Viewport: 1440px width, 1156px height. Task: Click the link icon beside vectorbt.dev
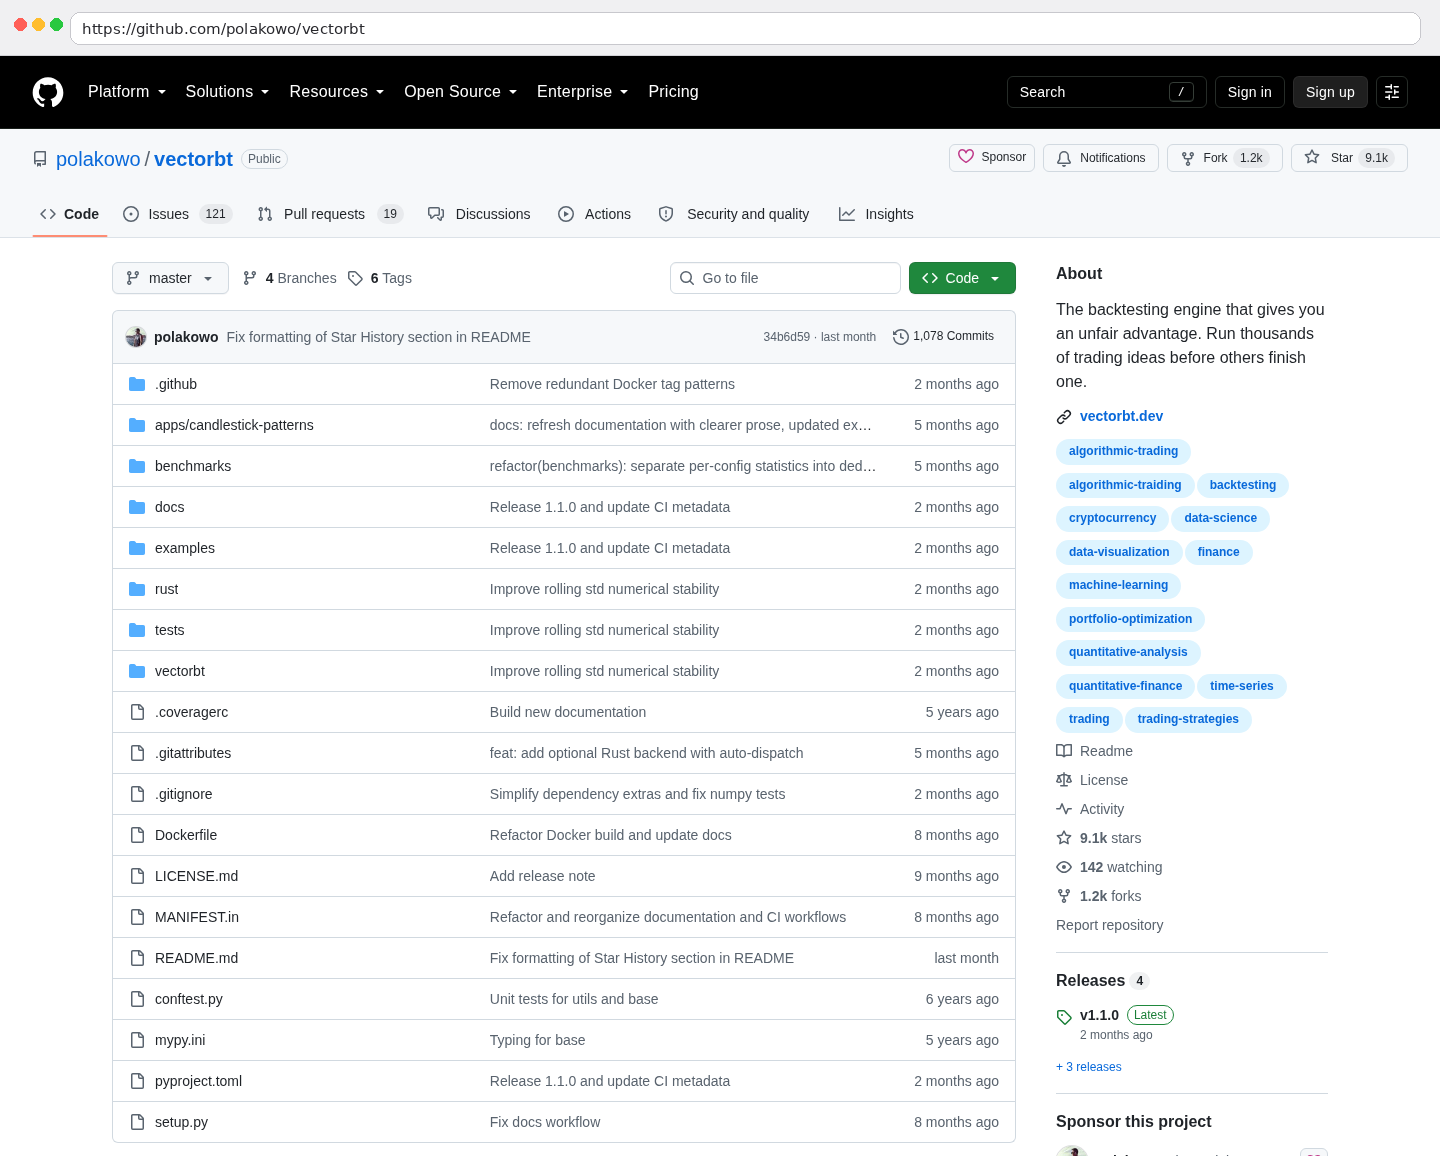(x=1064, y=417)
